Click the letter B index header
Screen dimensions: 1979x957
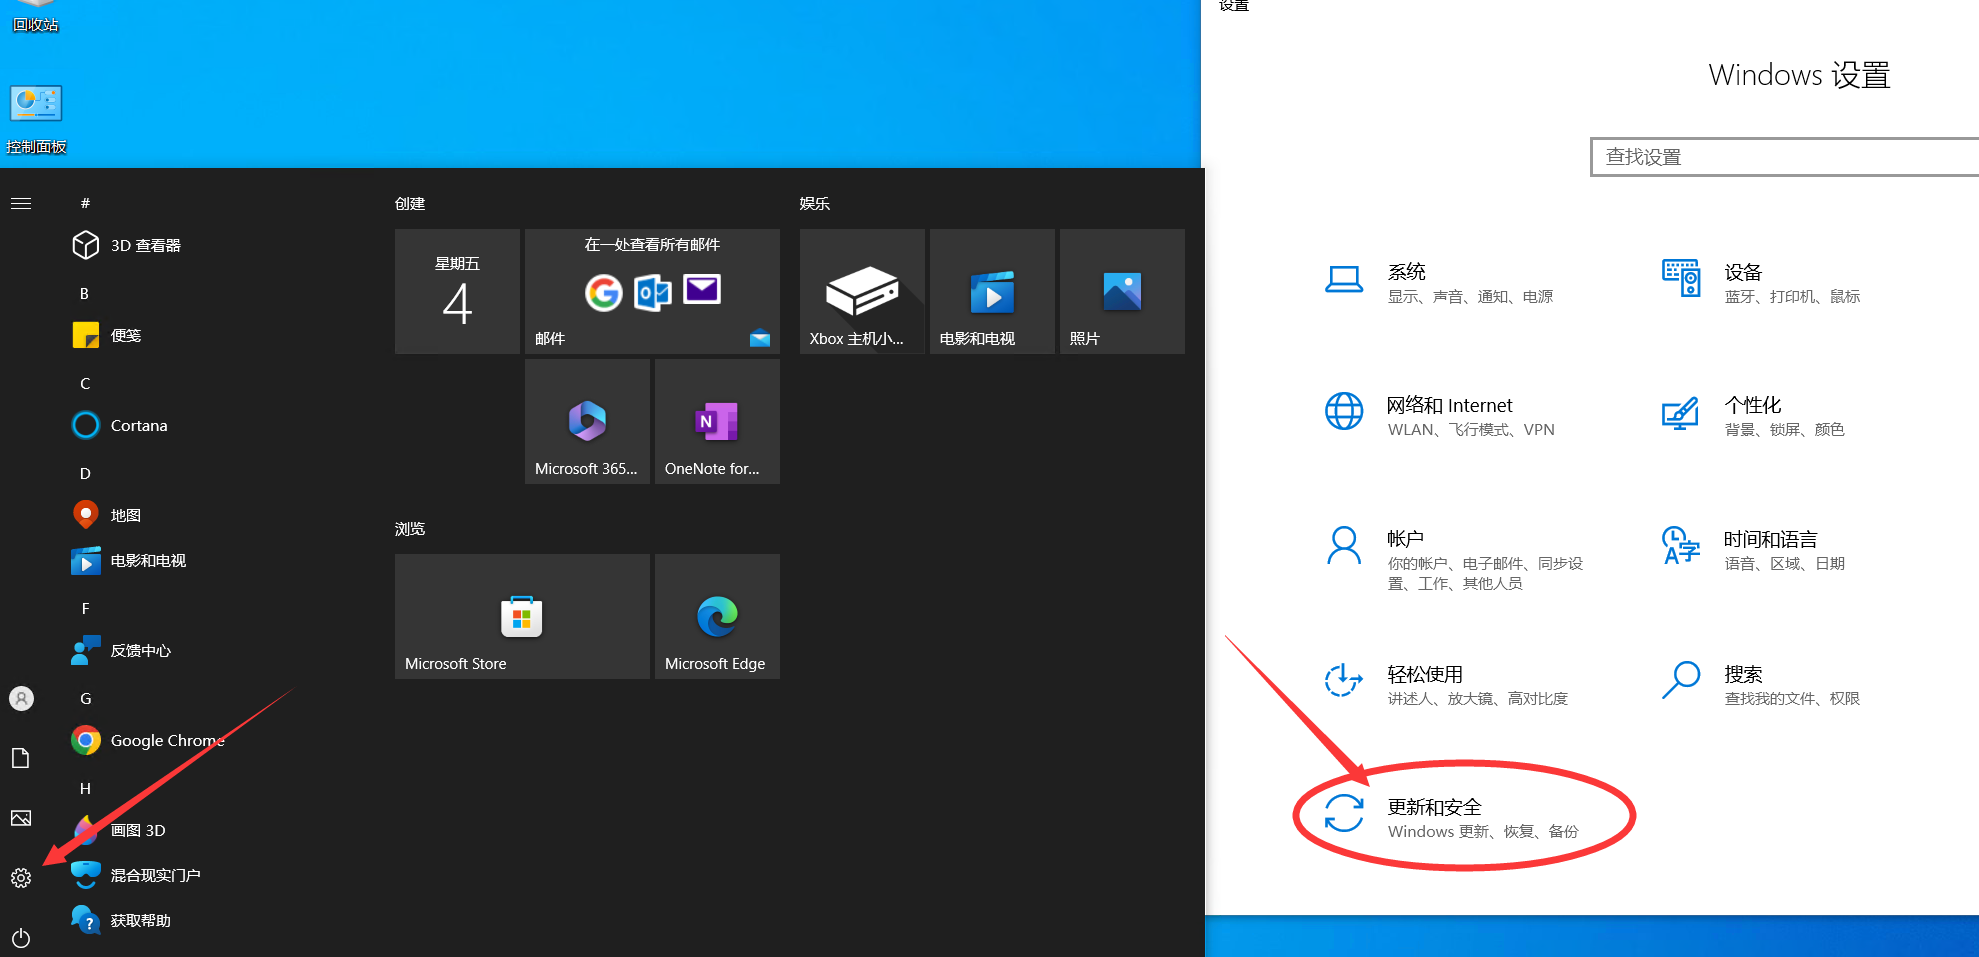(x=85, y=293)
